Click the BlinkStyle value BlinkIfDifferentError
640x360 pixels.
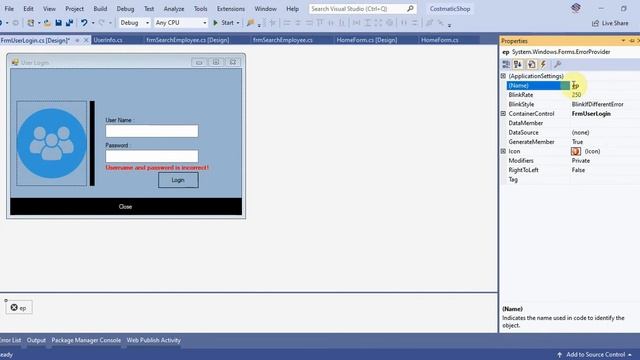[598, 104]
